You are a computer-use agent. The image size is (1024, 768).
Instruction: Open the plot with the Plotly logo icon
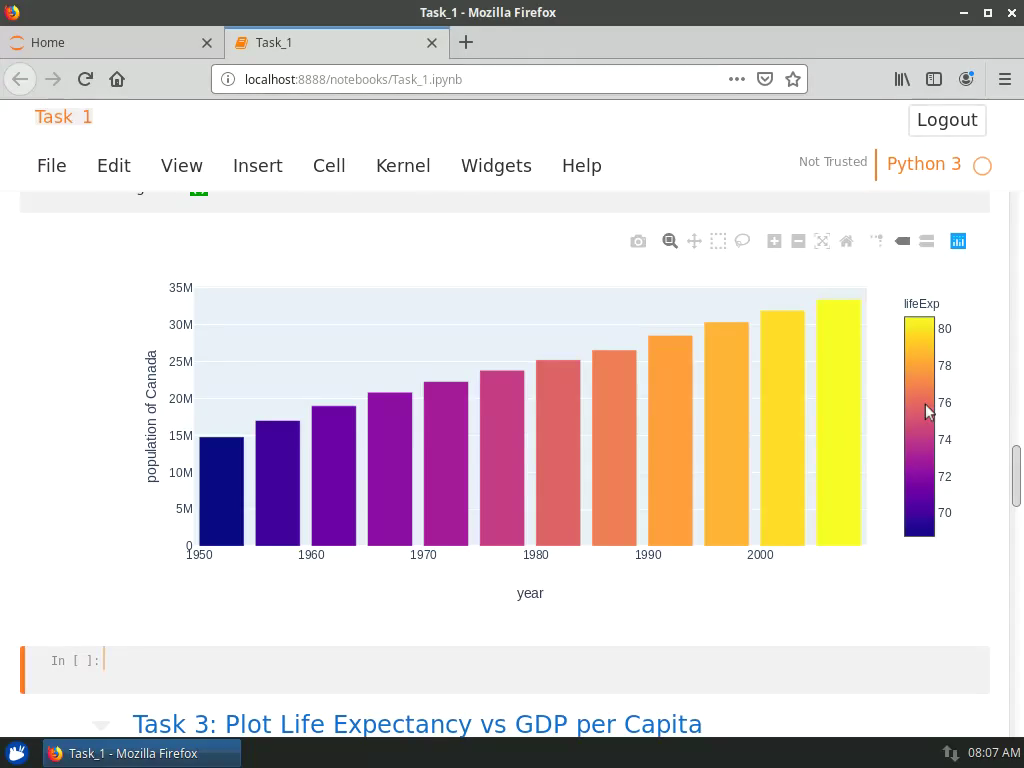click(958, 241)
